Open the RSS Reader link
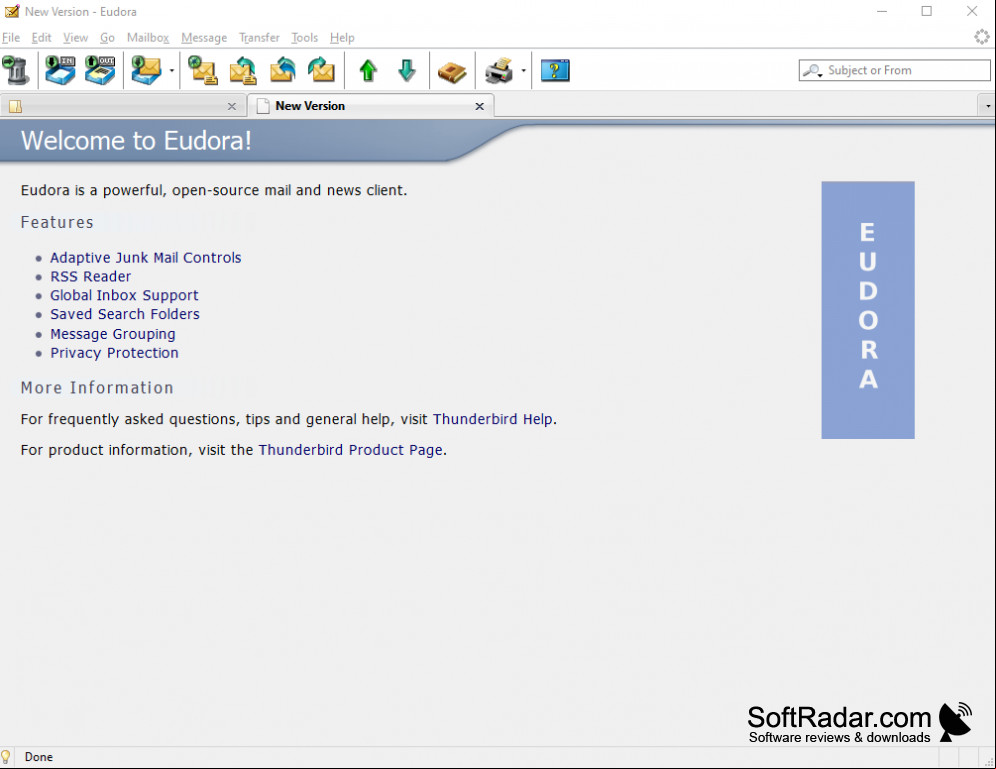 91,277
